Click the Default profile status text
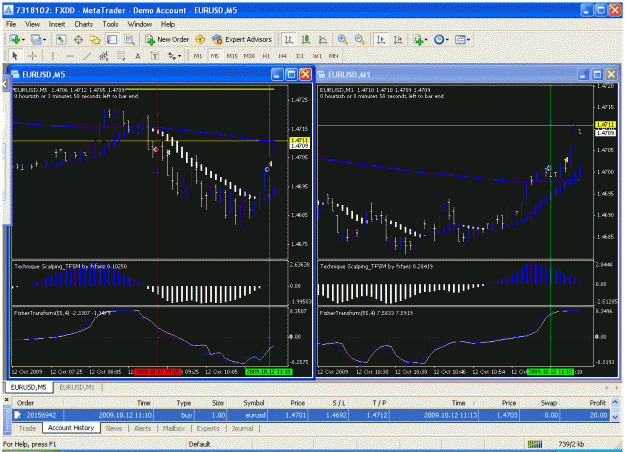This screenshot has width=625, height=452. tap(199, 444)
